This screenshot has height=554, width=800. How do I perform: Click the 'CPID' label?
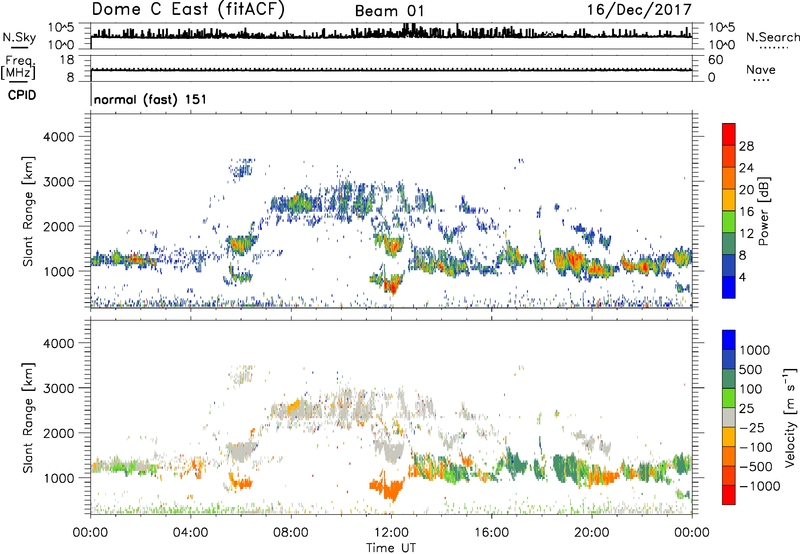click(x=22, y=95)
